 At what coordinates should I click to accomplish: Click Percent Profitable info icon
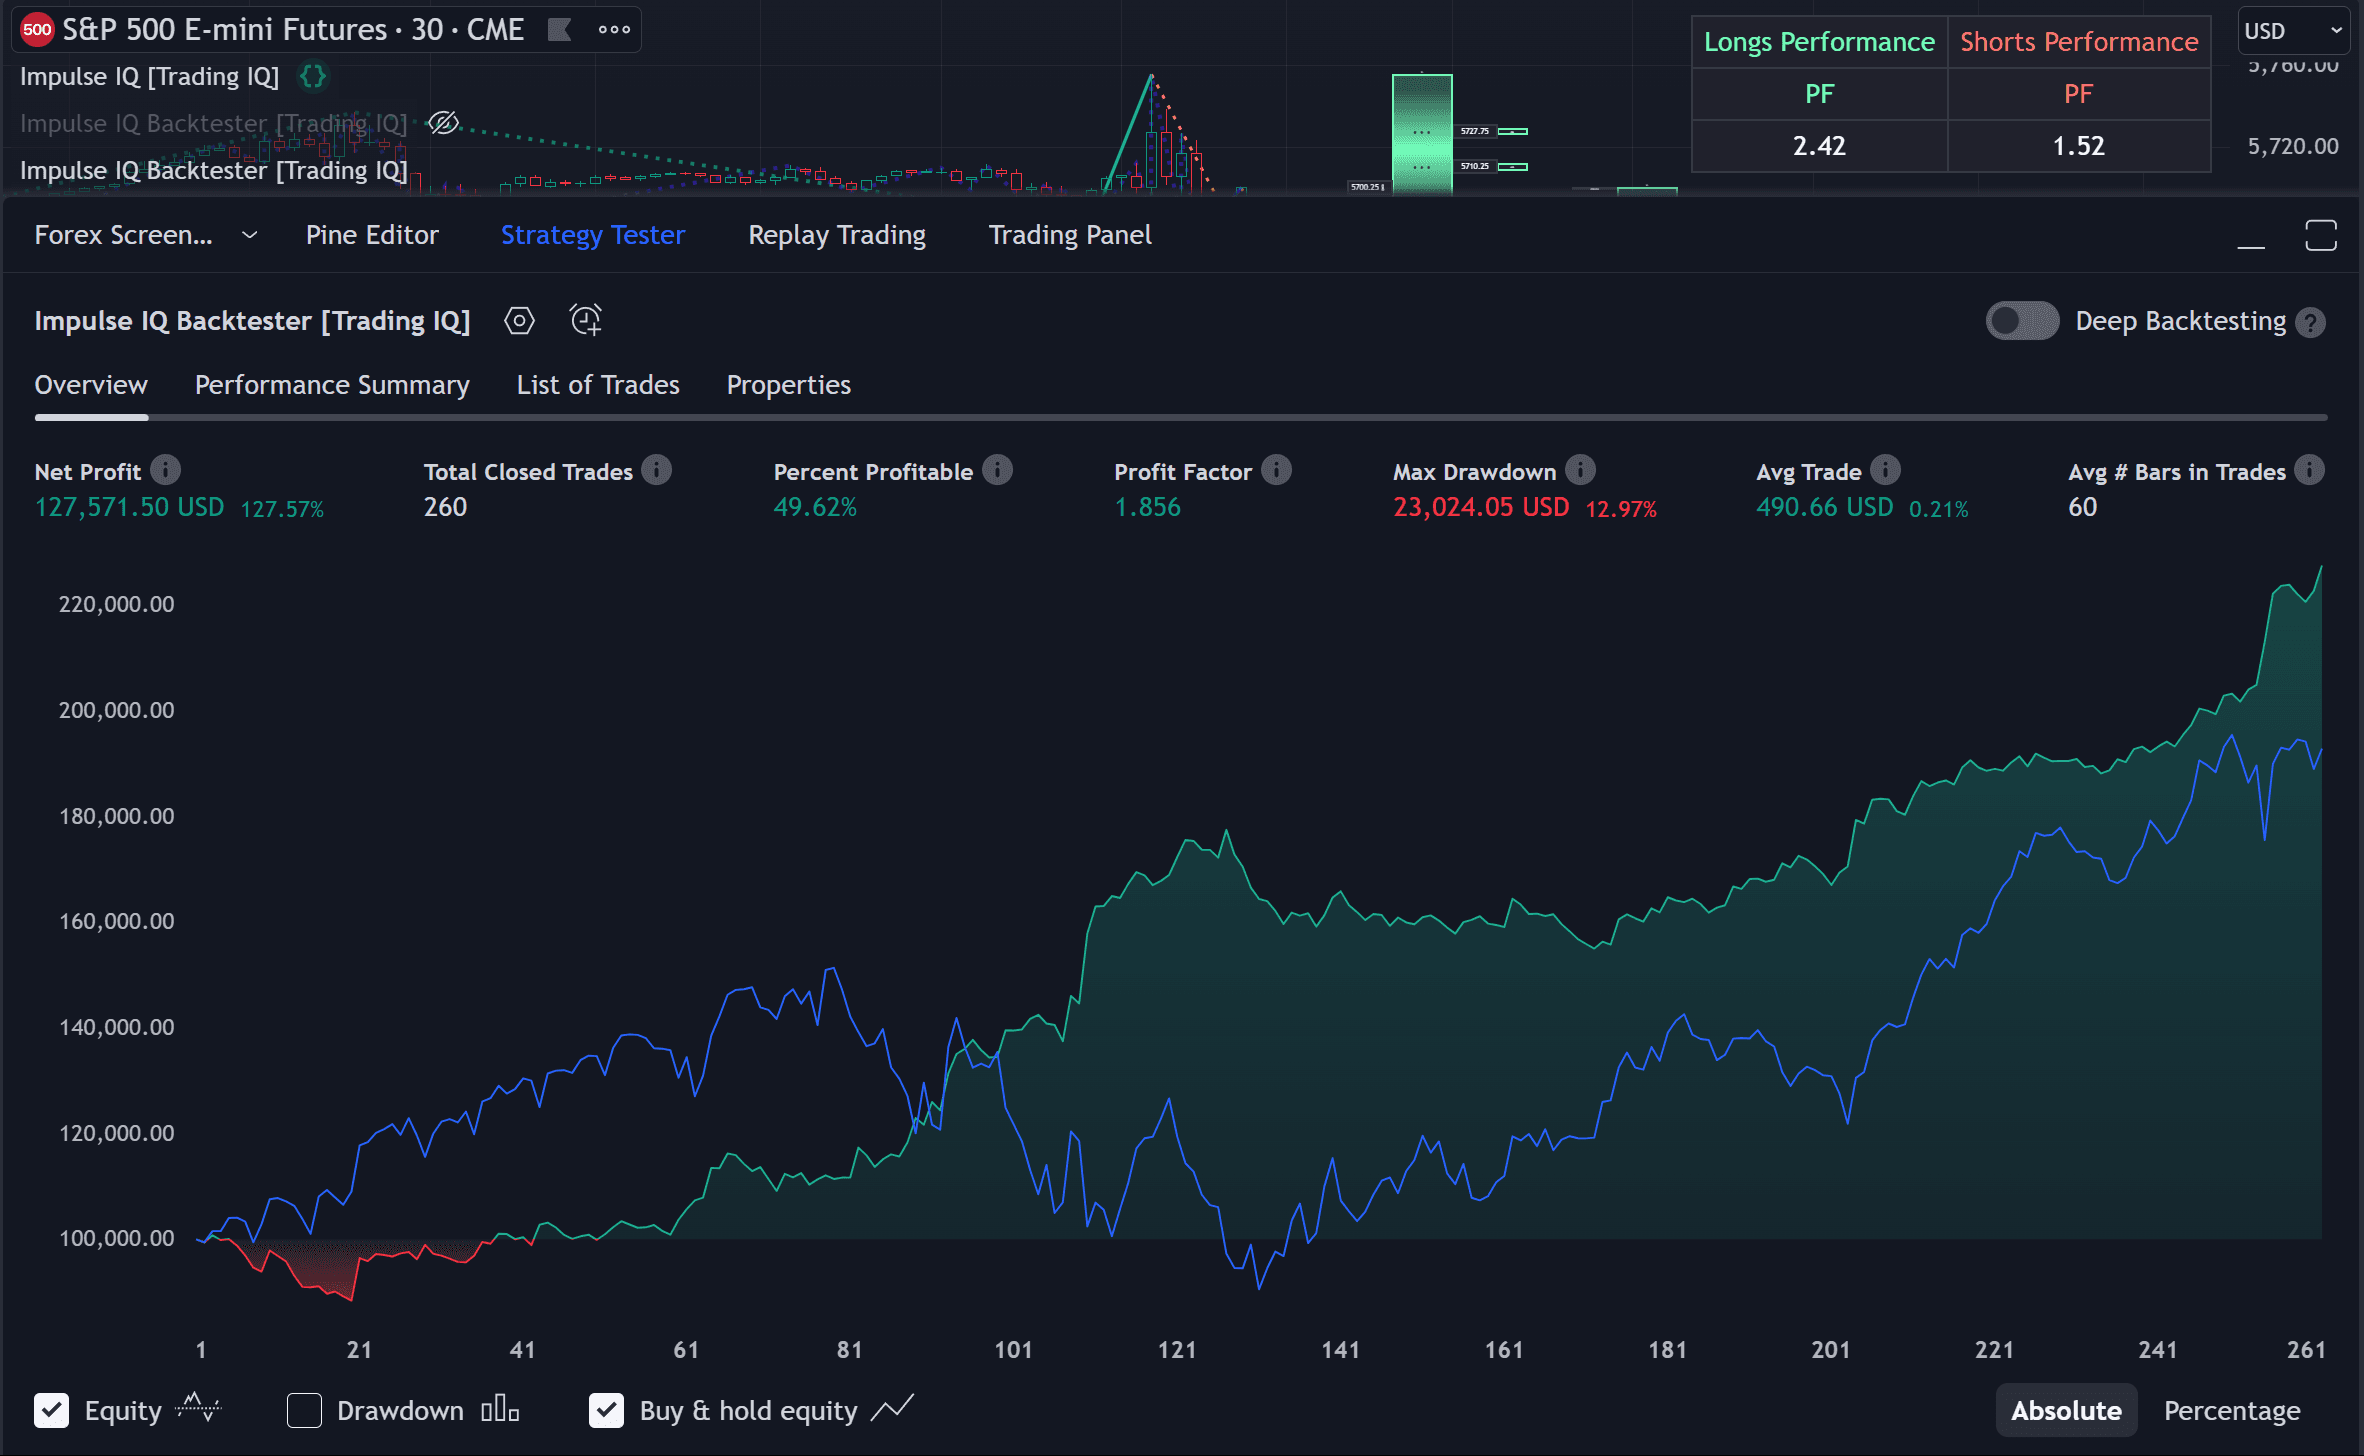tap(997, 470)
